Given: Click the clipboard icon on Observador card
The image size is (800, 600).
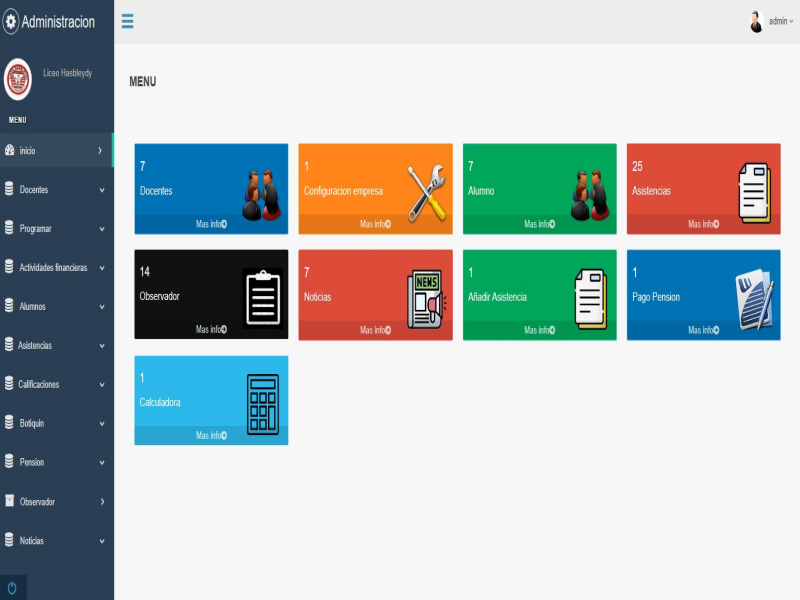Looking at the screenshot, I should coord(265,297).
